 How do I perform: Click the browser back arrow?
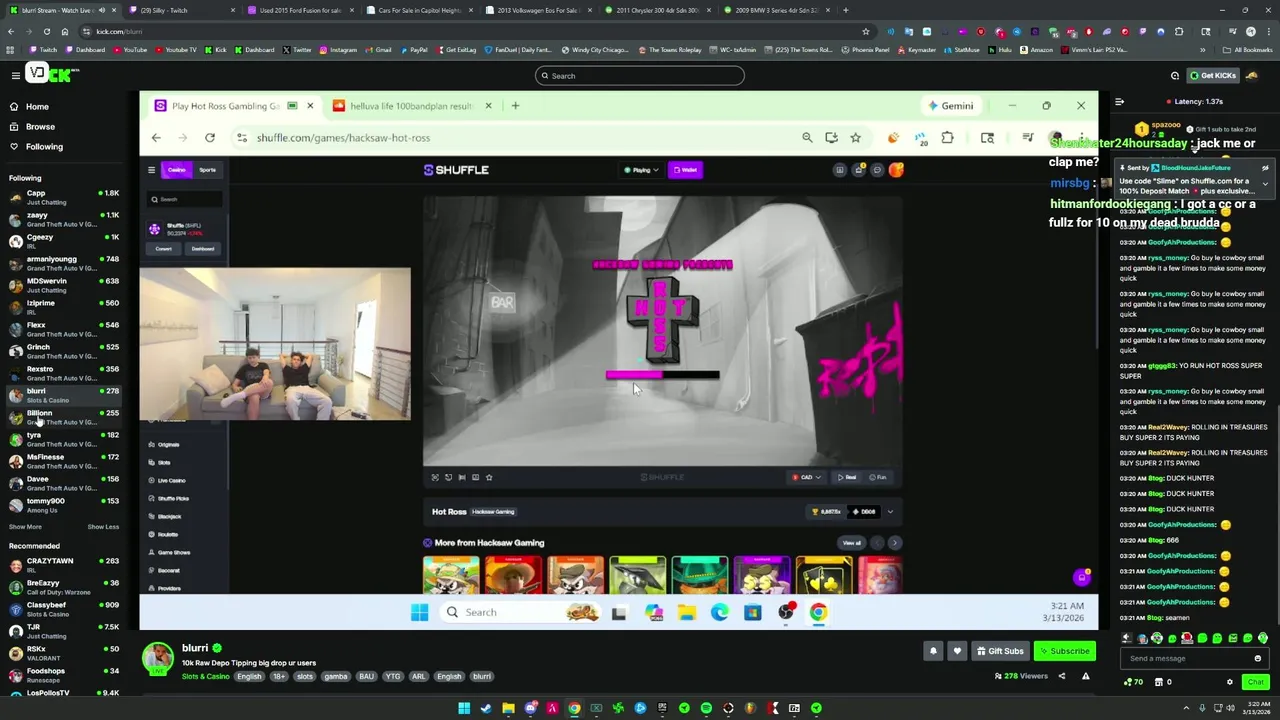(x=10, y=31)
